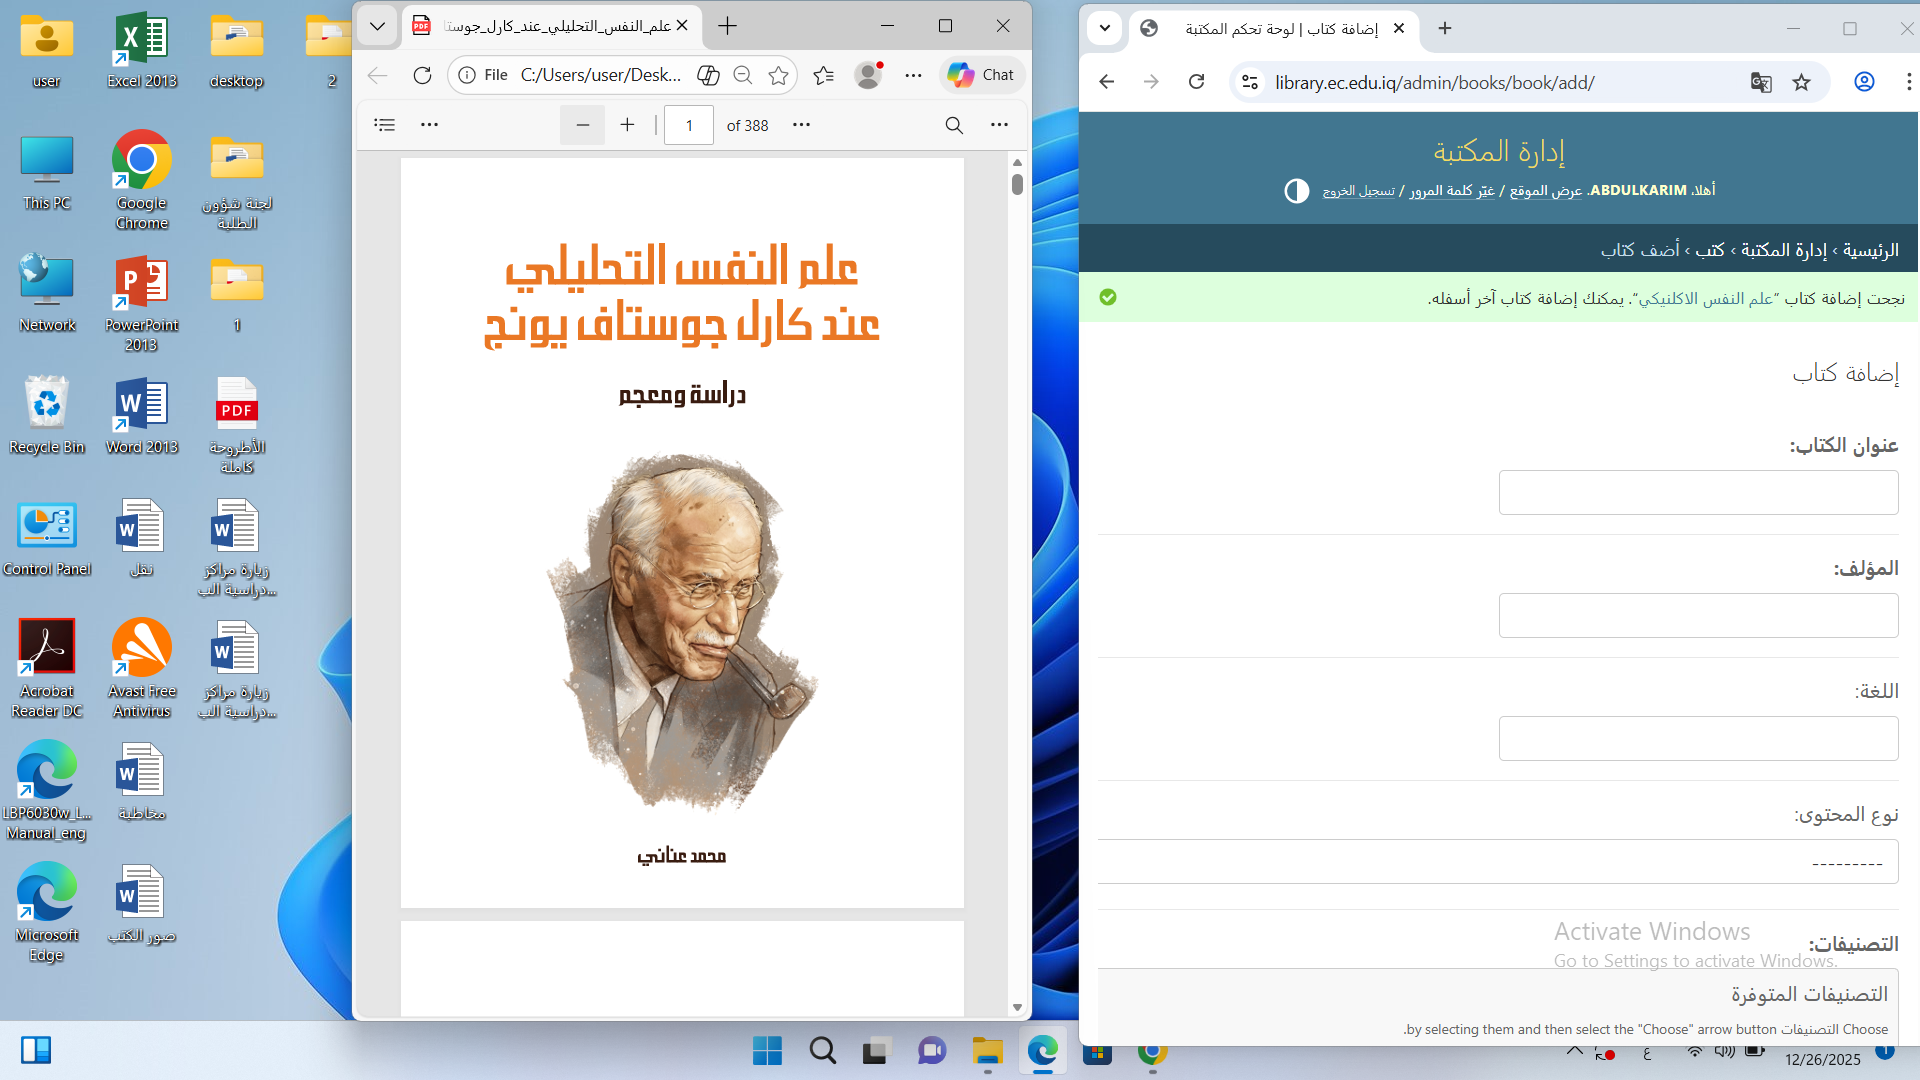This screenshot has width=1920, height=1080.
Task: Zoom in the PDF with plus button
Action: (x=627, y=125)
